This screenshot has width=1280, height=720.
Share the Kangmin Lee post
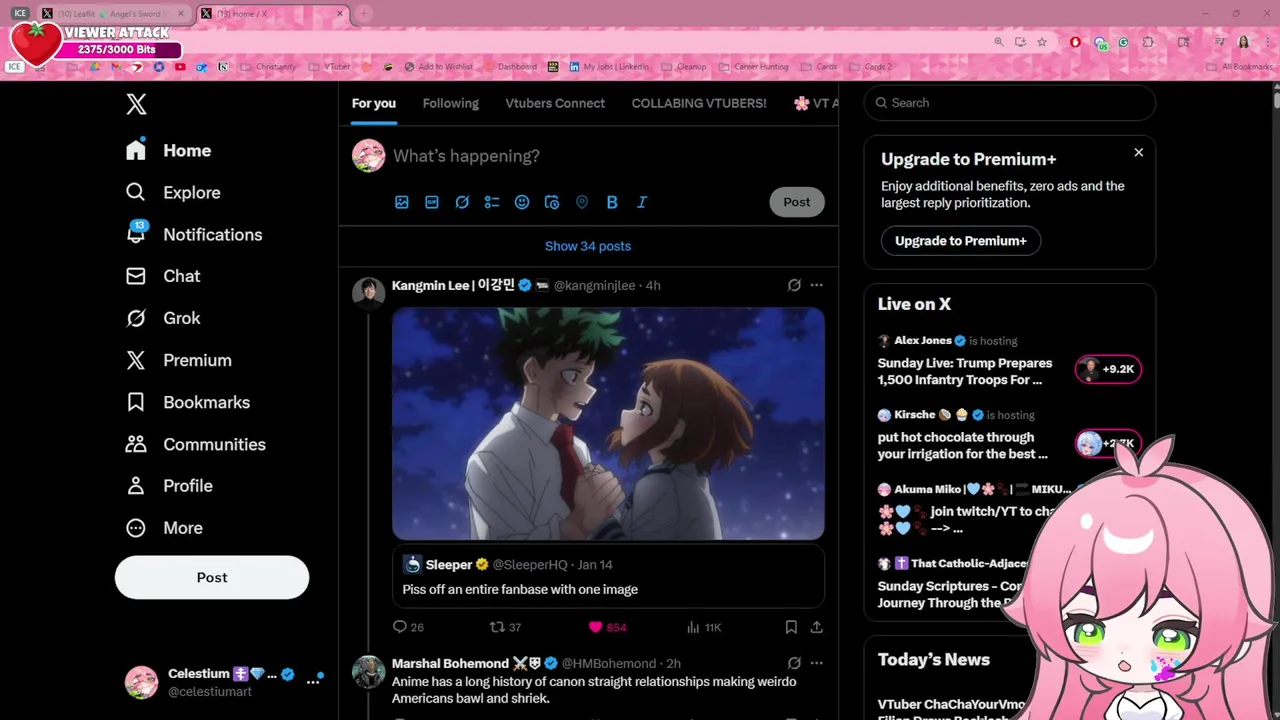[817, 627]
